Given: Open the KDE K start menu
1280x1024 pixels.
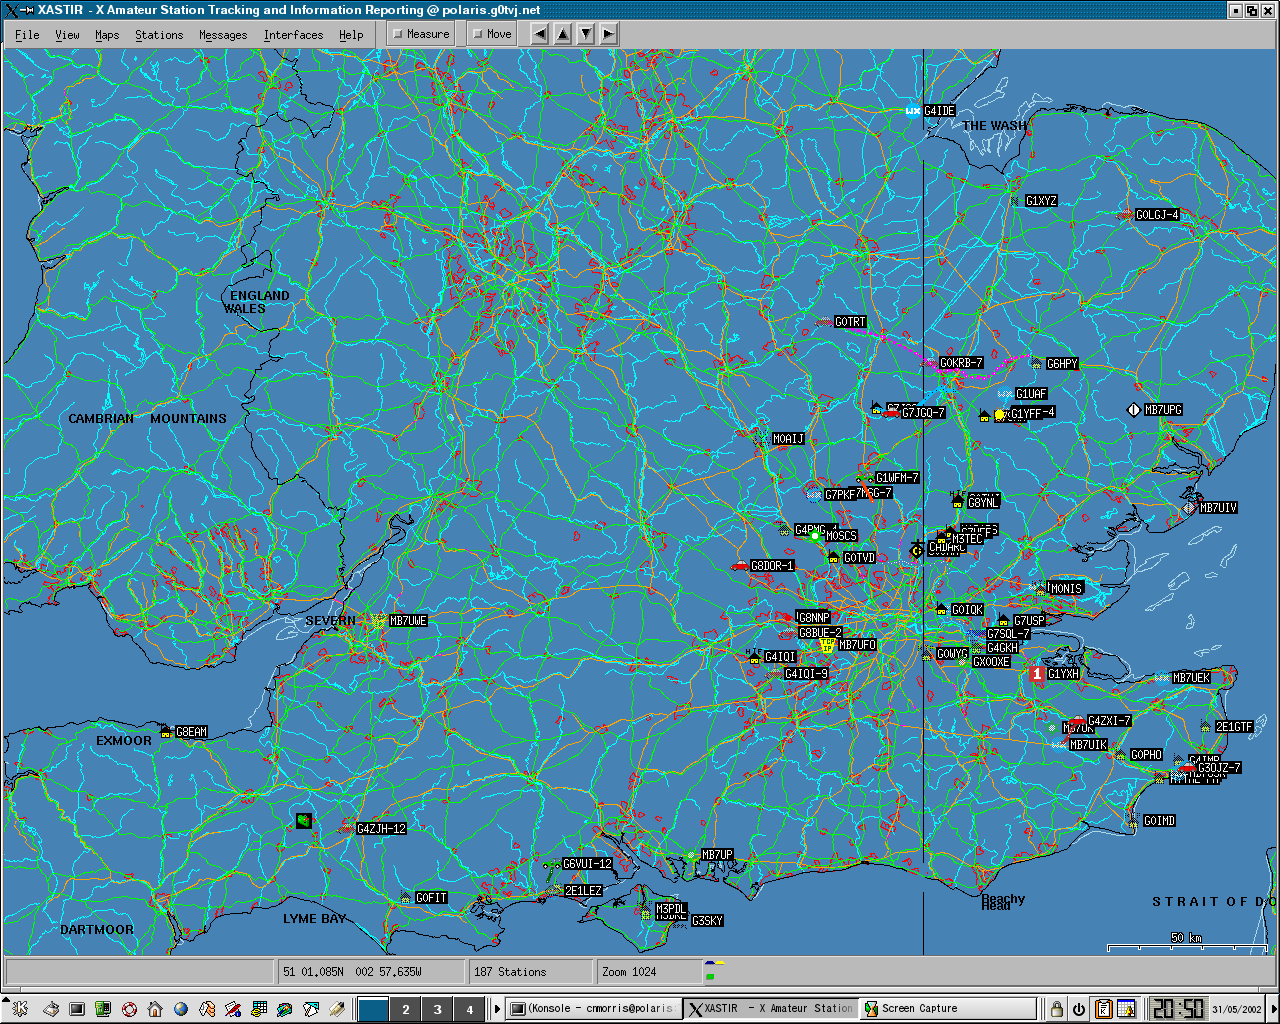Looking at the screenshot, I should point(19,1009).
